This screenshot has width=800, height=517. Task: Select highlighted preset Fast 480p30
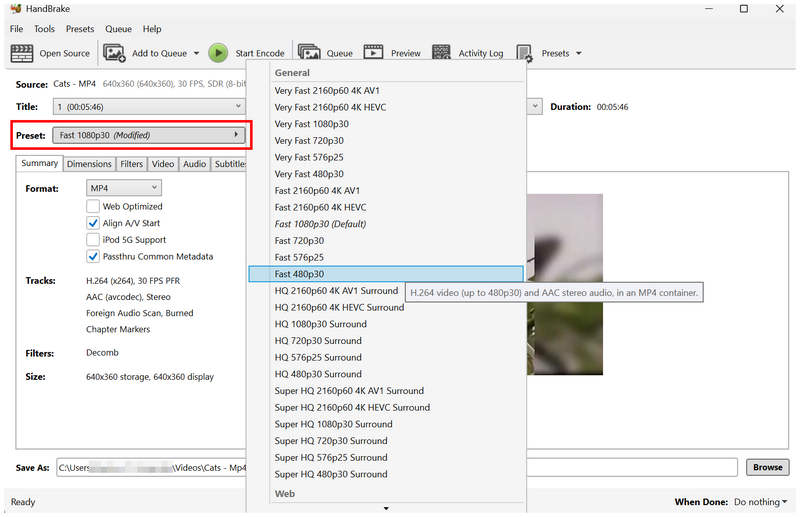tap(386, 274)
